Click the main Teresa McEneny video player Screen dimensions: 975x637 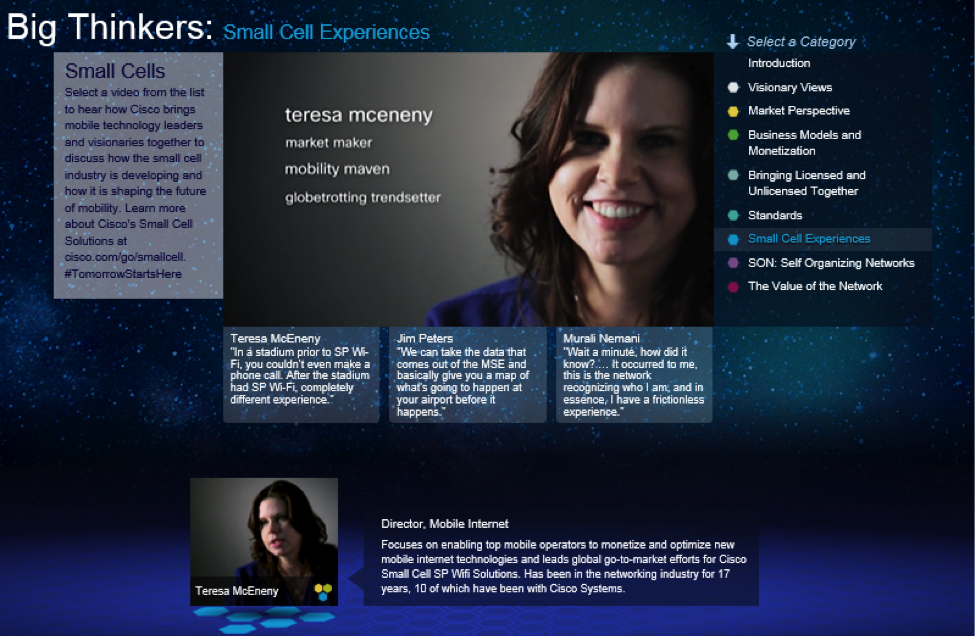[x=468, y=188]
